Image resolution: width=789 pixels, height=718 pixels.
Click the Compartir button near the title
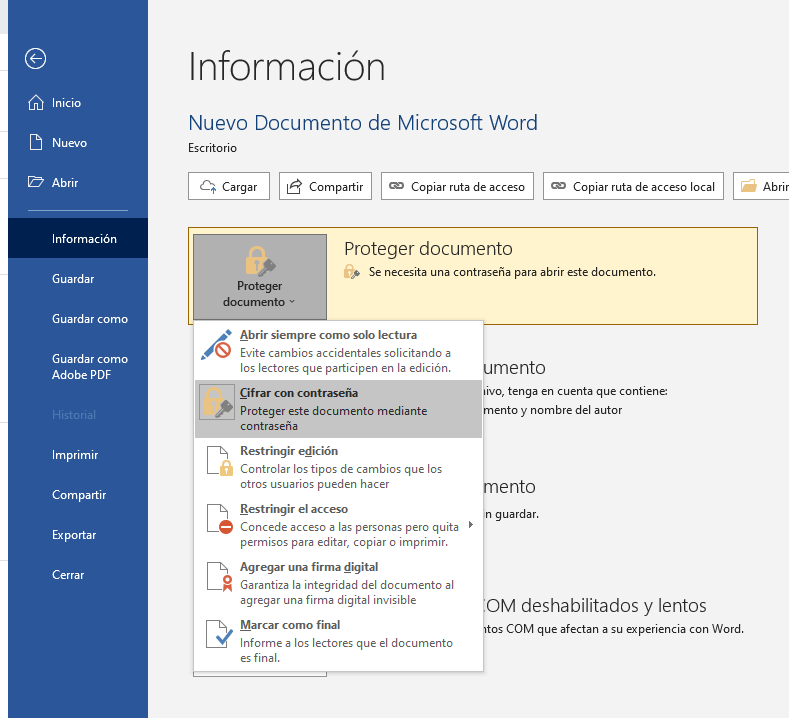point(326,186)
